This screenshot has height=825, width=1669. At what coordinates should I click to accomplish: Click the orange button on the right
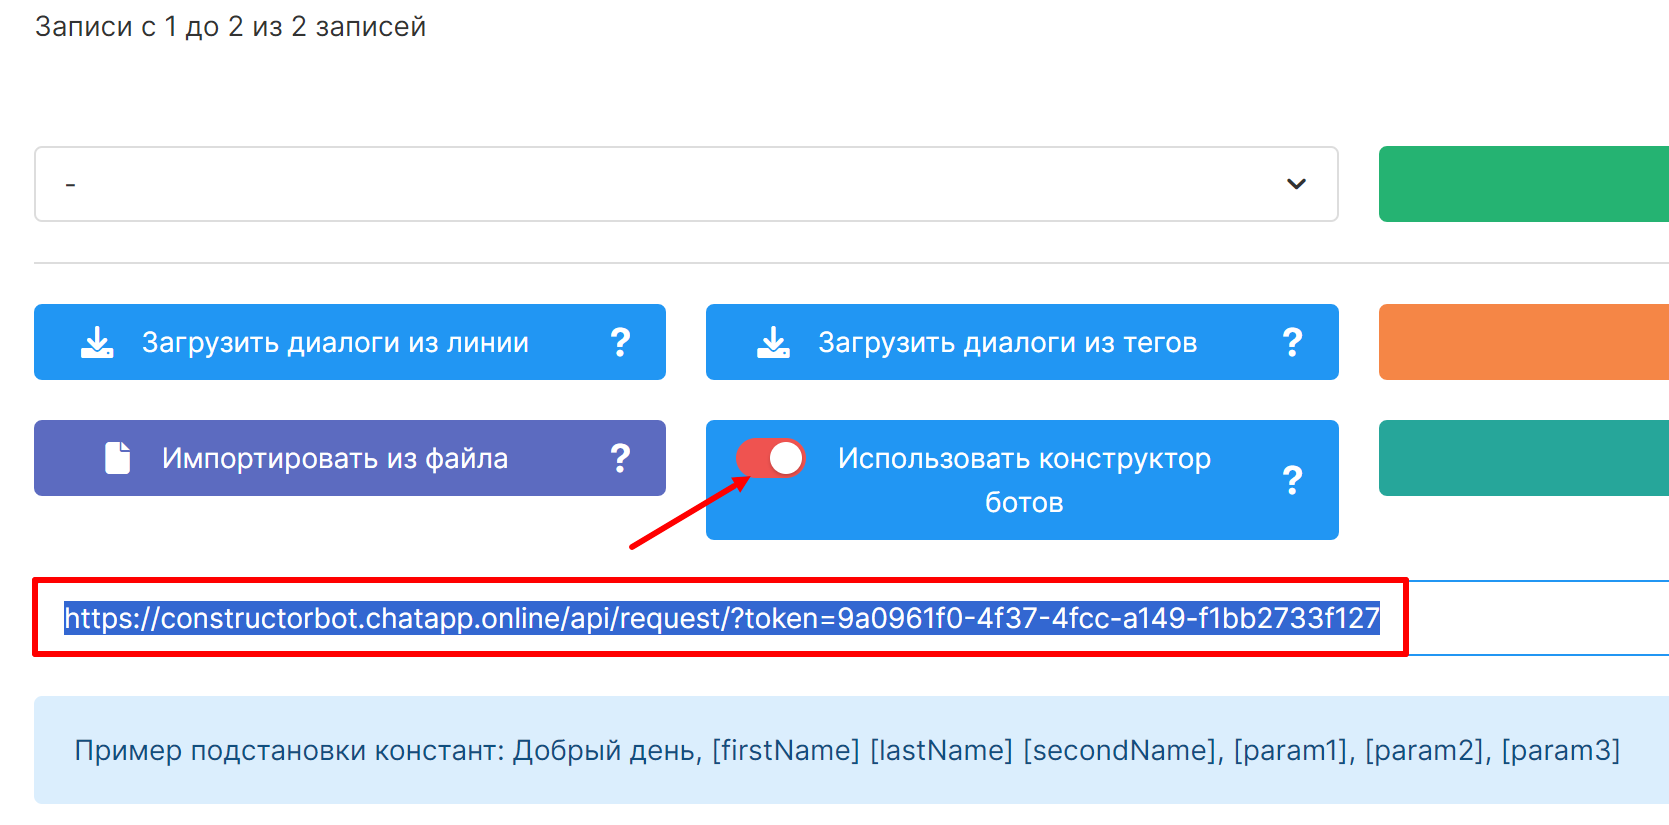(x=1523, y=342)
